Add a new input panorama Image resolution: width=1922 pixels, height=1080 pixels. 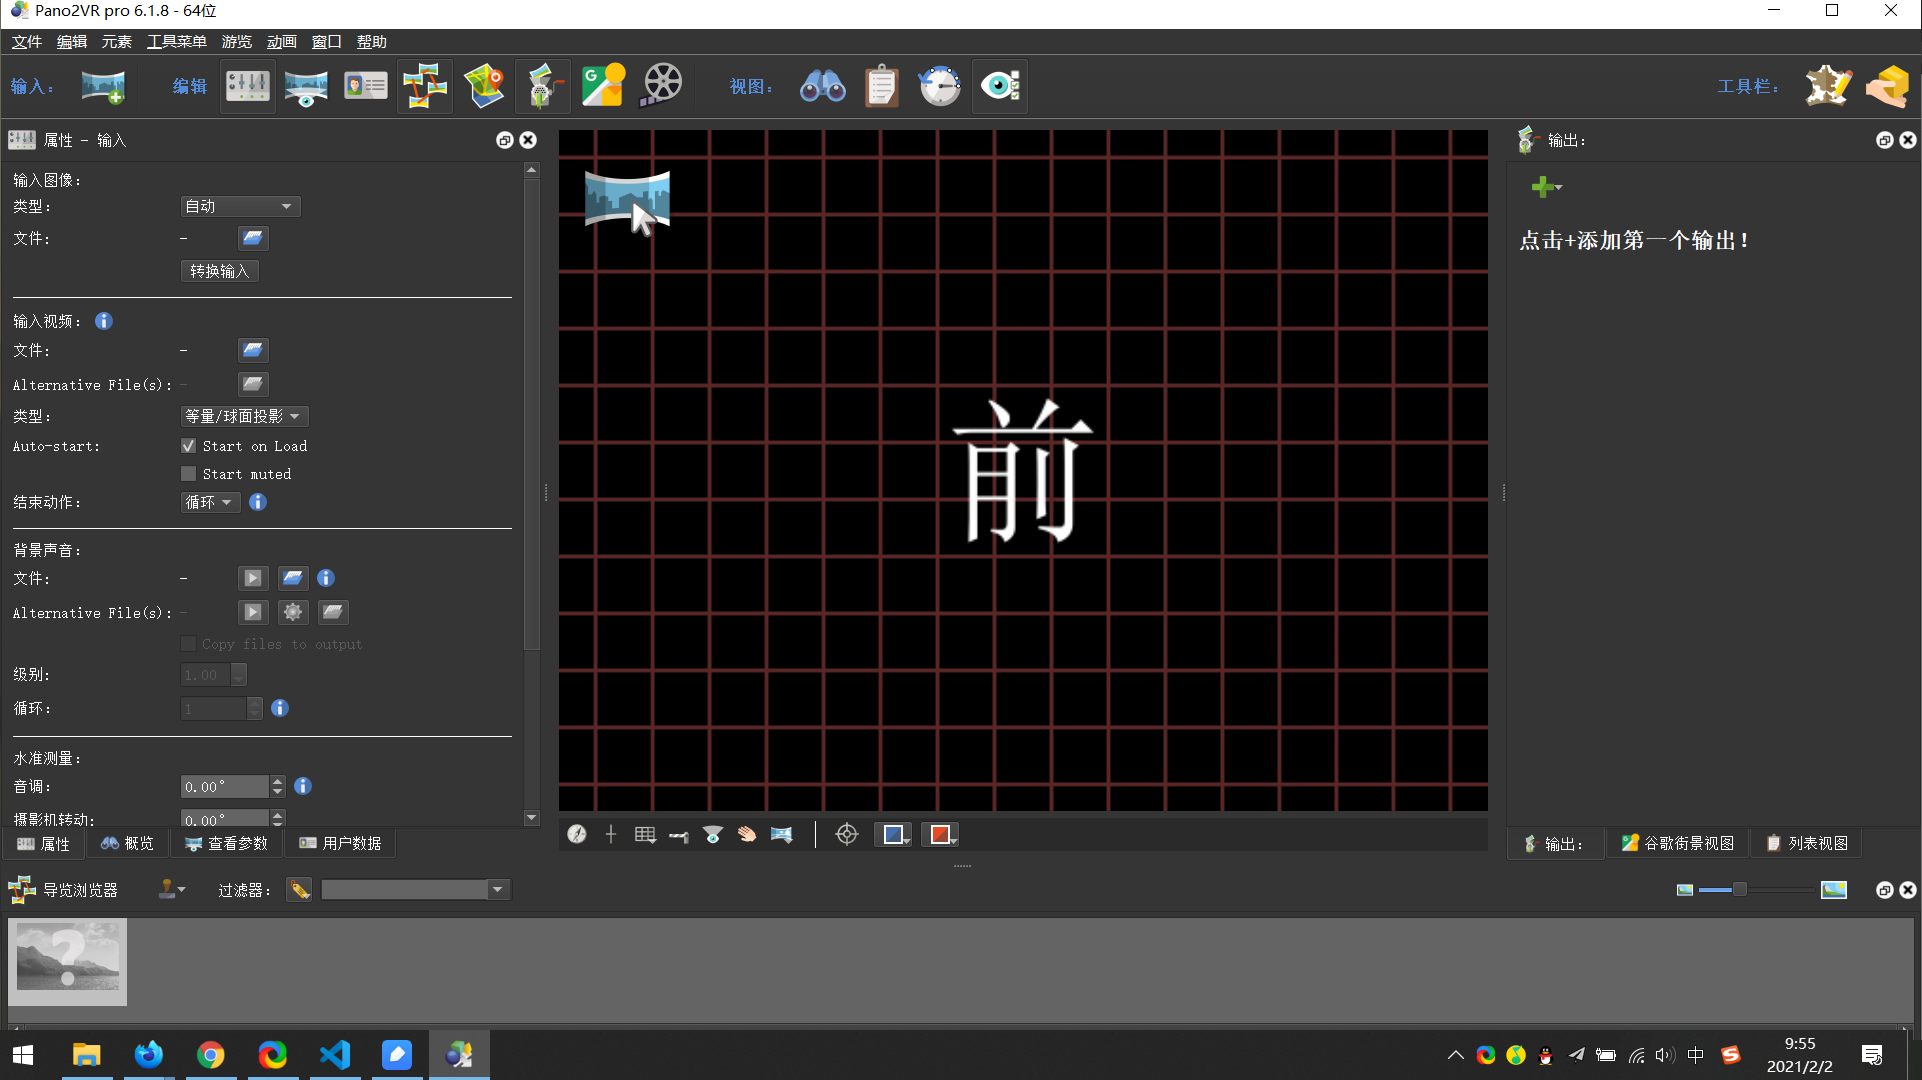[104, 86]
